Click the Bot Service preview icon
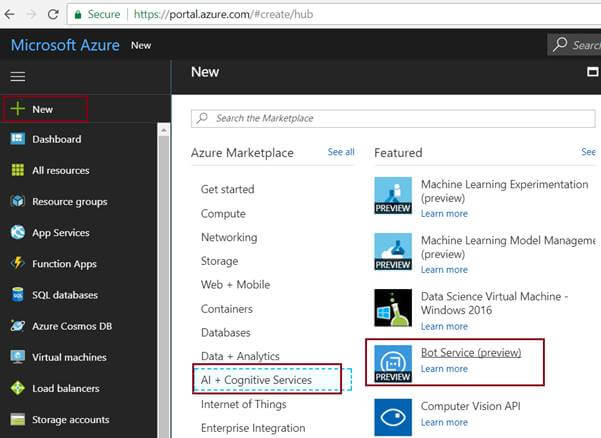The height and width of the screenshot is (438, 601). [x=393, y=364]
